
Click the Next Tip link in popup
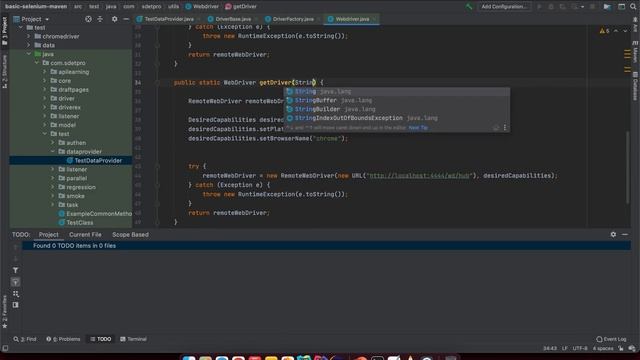(x=418, y=128)
